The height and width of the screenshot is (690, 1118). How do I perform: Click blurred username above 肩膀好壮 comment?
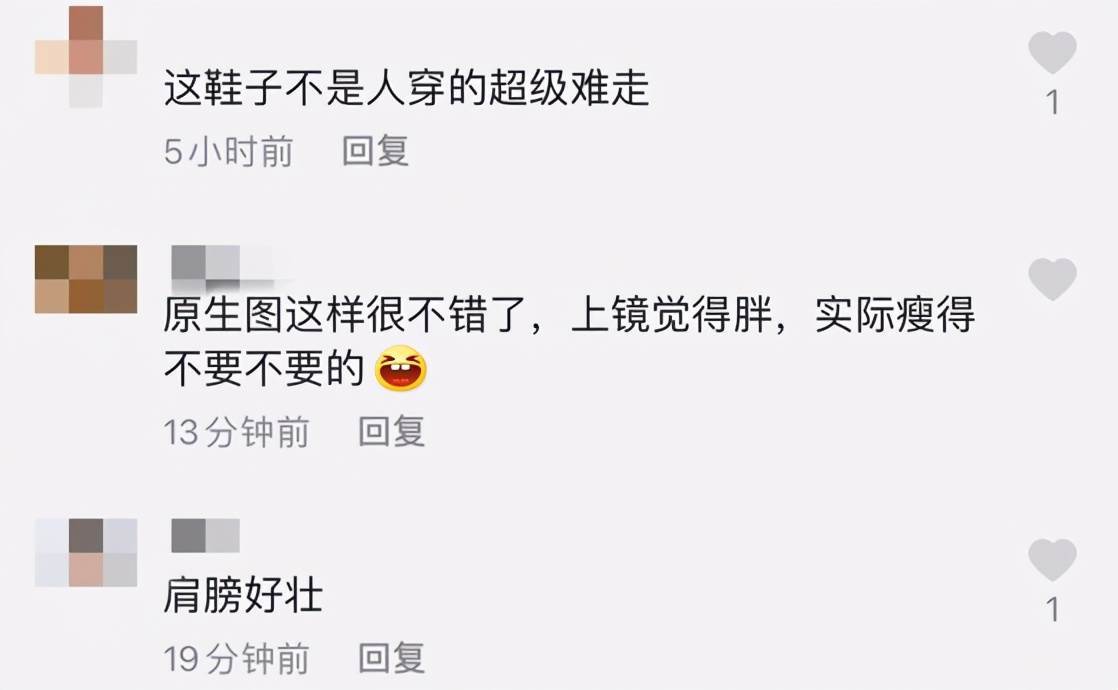[x=205, y=535]
